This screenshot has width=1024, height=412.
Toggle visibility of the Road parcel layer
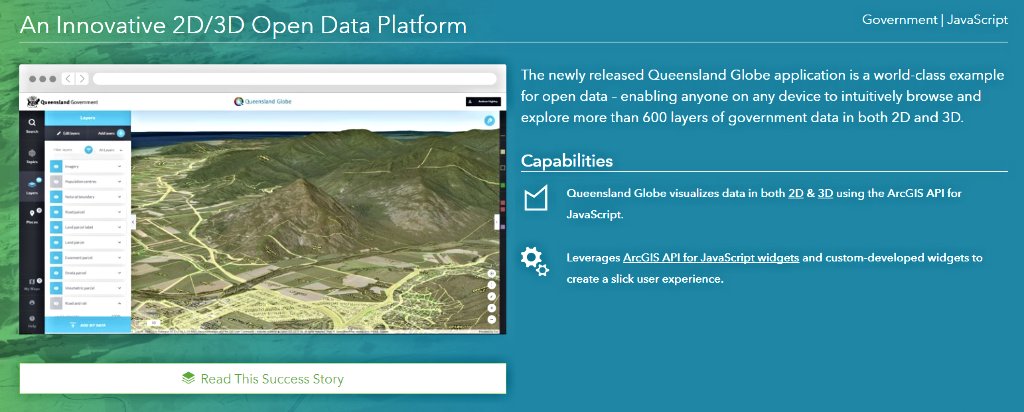coord(56,212)
